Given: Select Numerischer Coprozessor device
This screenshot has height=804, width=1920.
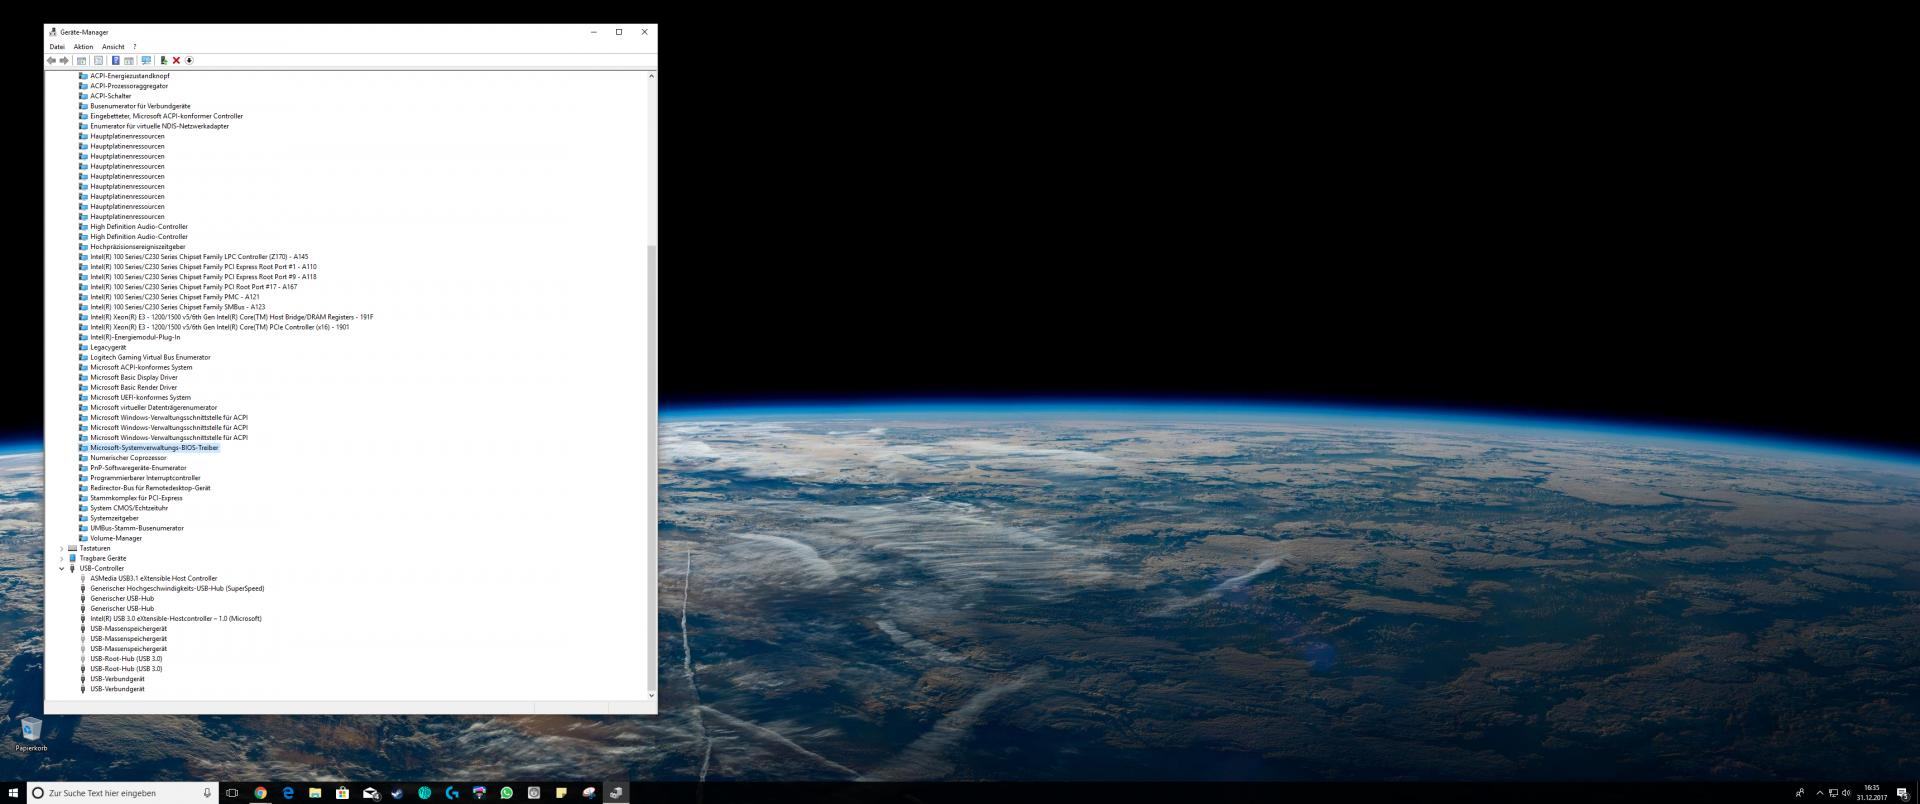Looking at the screenshot, I should pyautogui.click(x=128, y=458).
